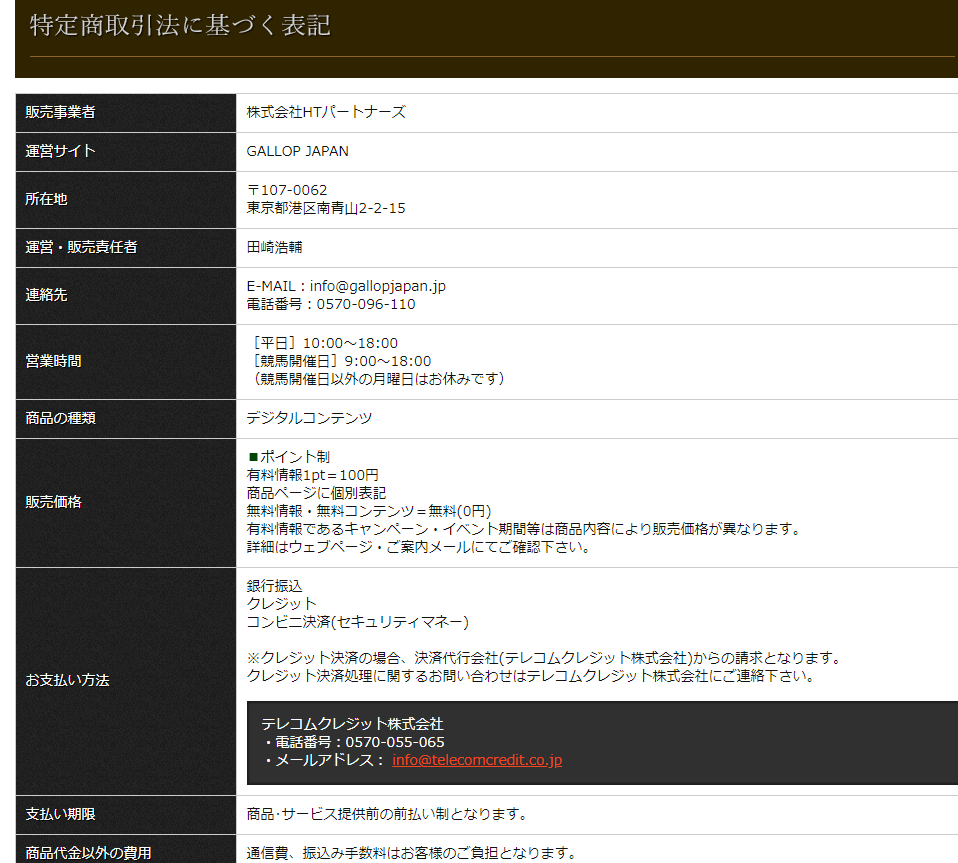Click the 連絡先 row label

[x=46, y=295]
